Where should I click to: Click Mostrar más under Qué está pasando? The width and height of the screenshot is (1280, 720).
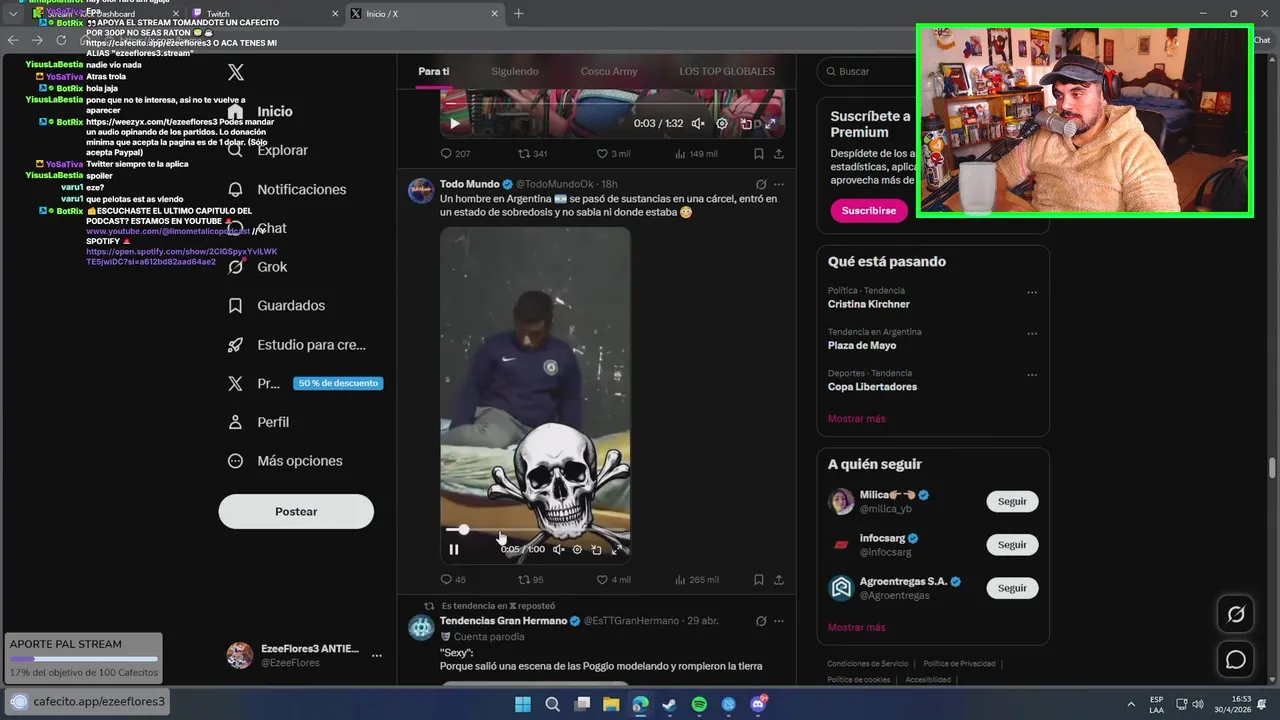pos(856,419)
